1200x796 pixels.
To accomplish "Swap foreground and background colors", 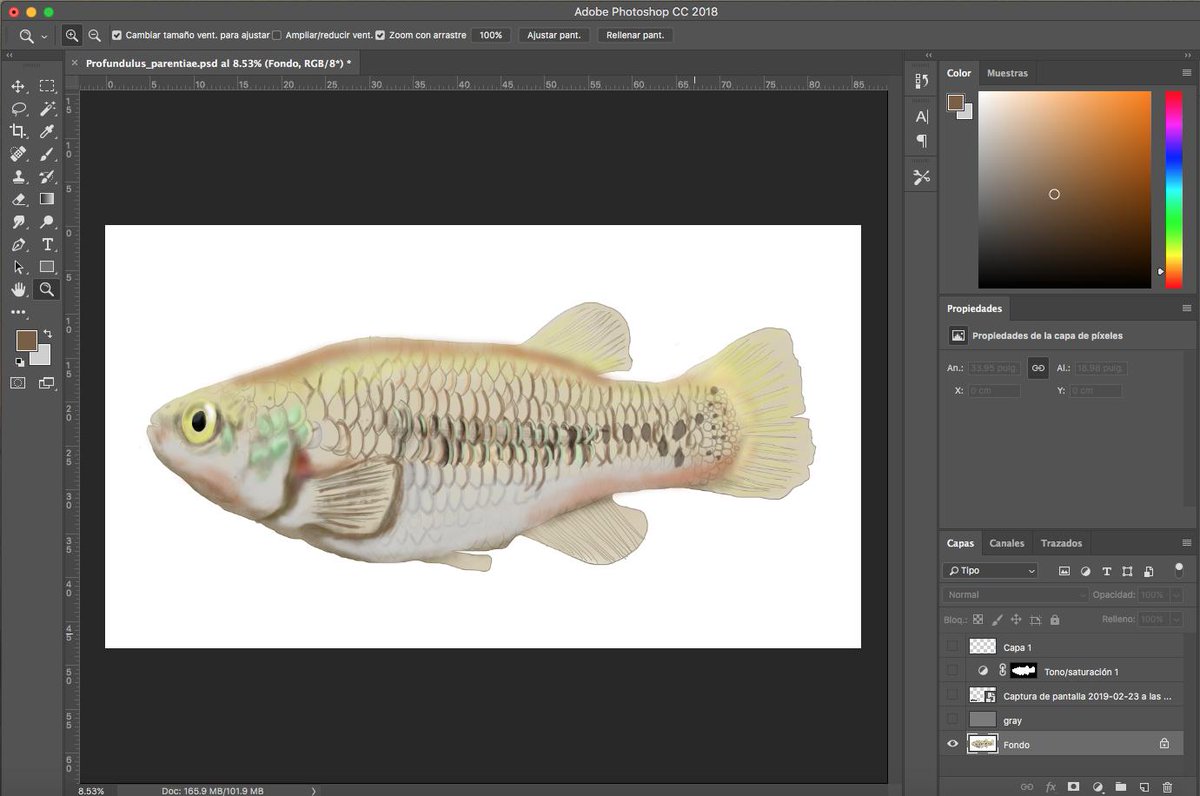I will click(47, 334).
